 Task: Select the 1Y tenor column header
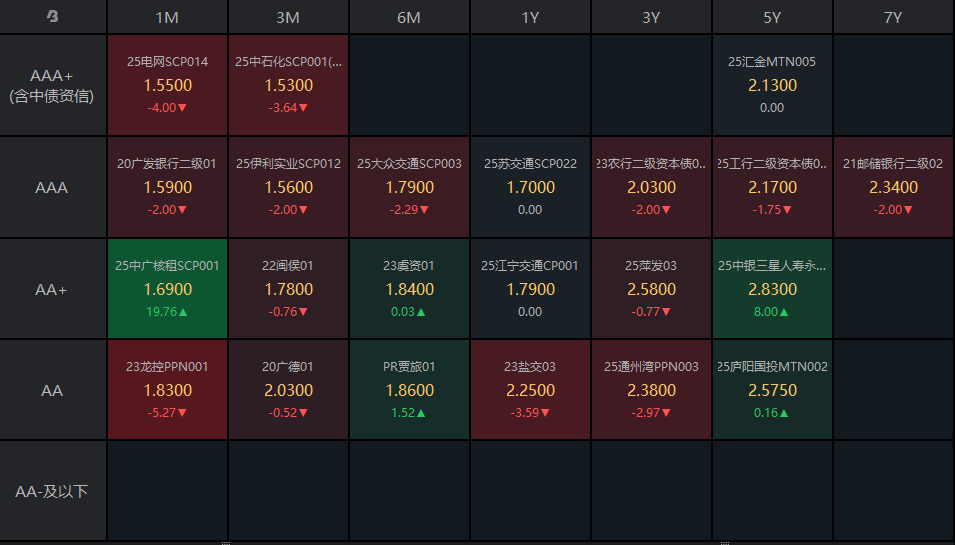tap(530, 17)
